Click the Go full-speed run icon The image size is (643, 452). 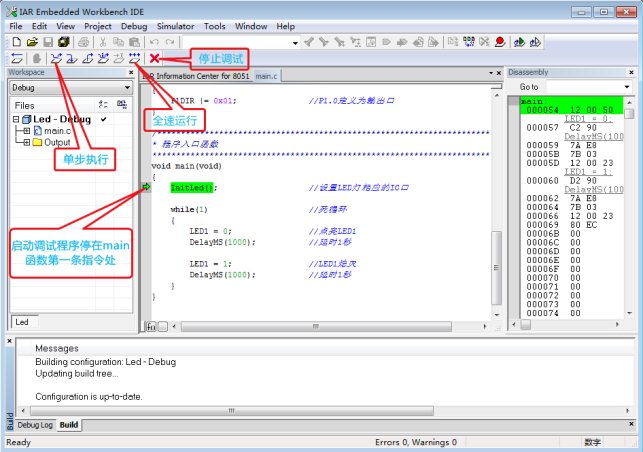pyautogui.click(x=134, y=58)
